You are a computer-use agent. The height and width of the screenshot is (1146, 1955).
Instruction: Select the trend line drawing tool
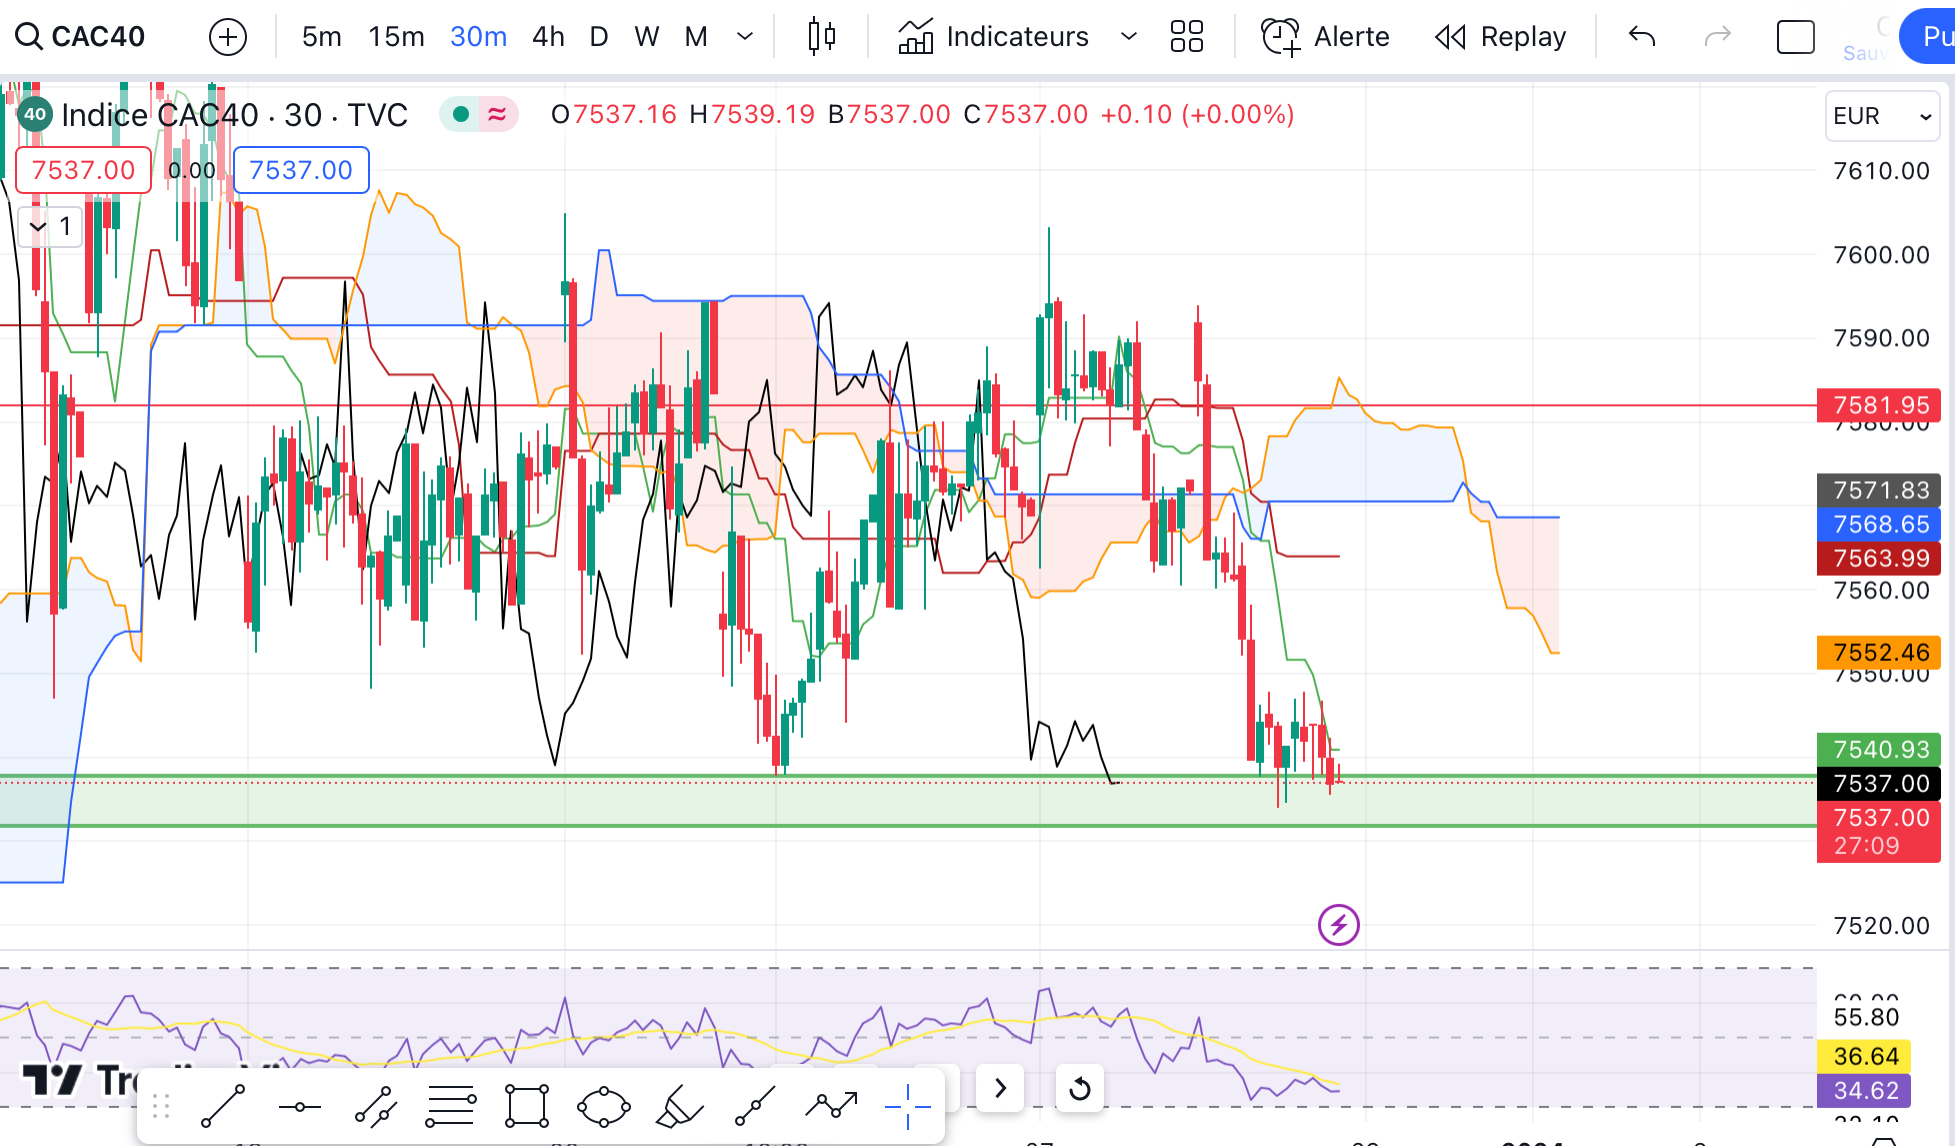click(223, 1107)
